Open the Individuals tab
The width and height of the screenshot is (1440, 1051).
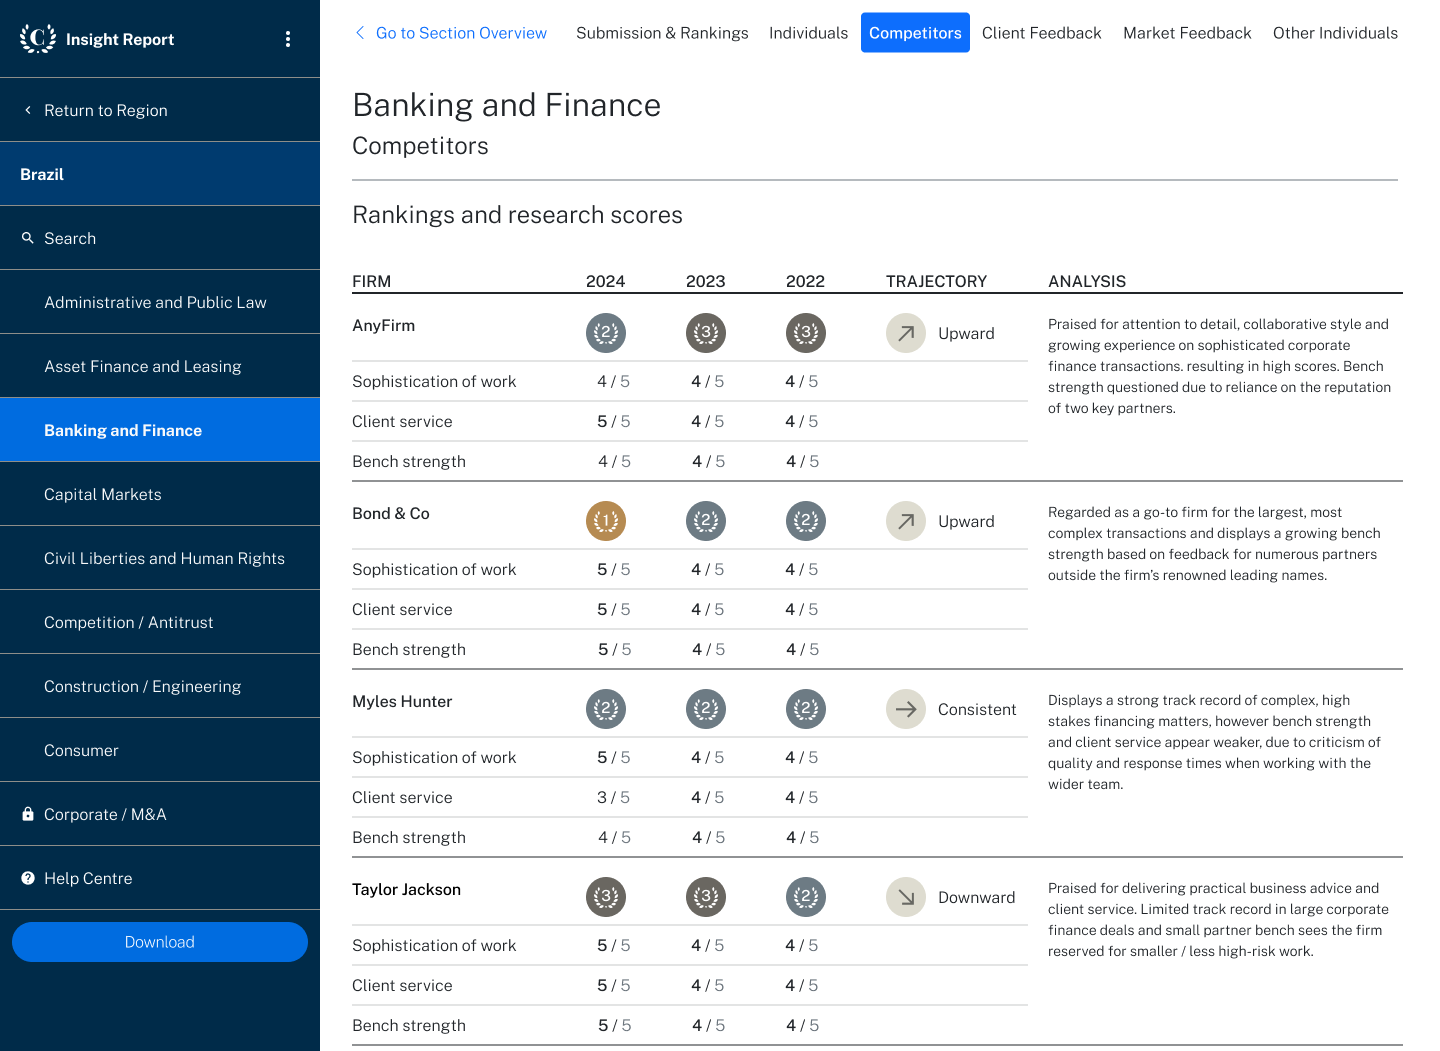[x=808, y=32]
